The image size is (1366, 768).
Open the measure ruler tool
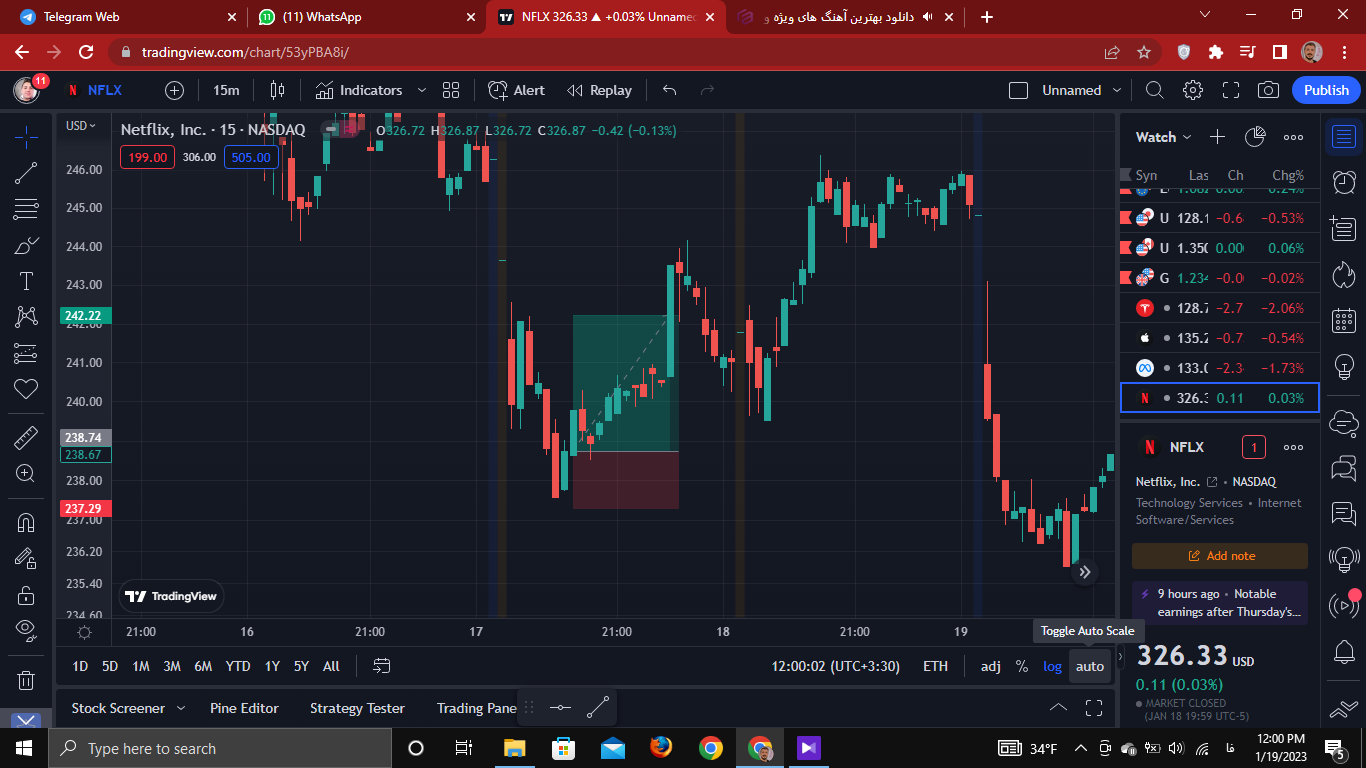pyautogui.click(x=27, y=437)
